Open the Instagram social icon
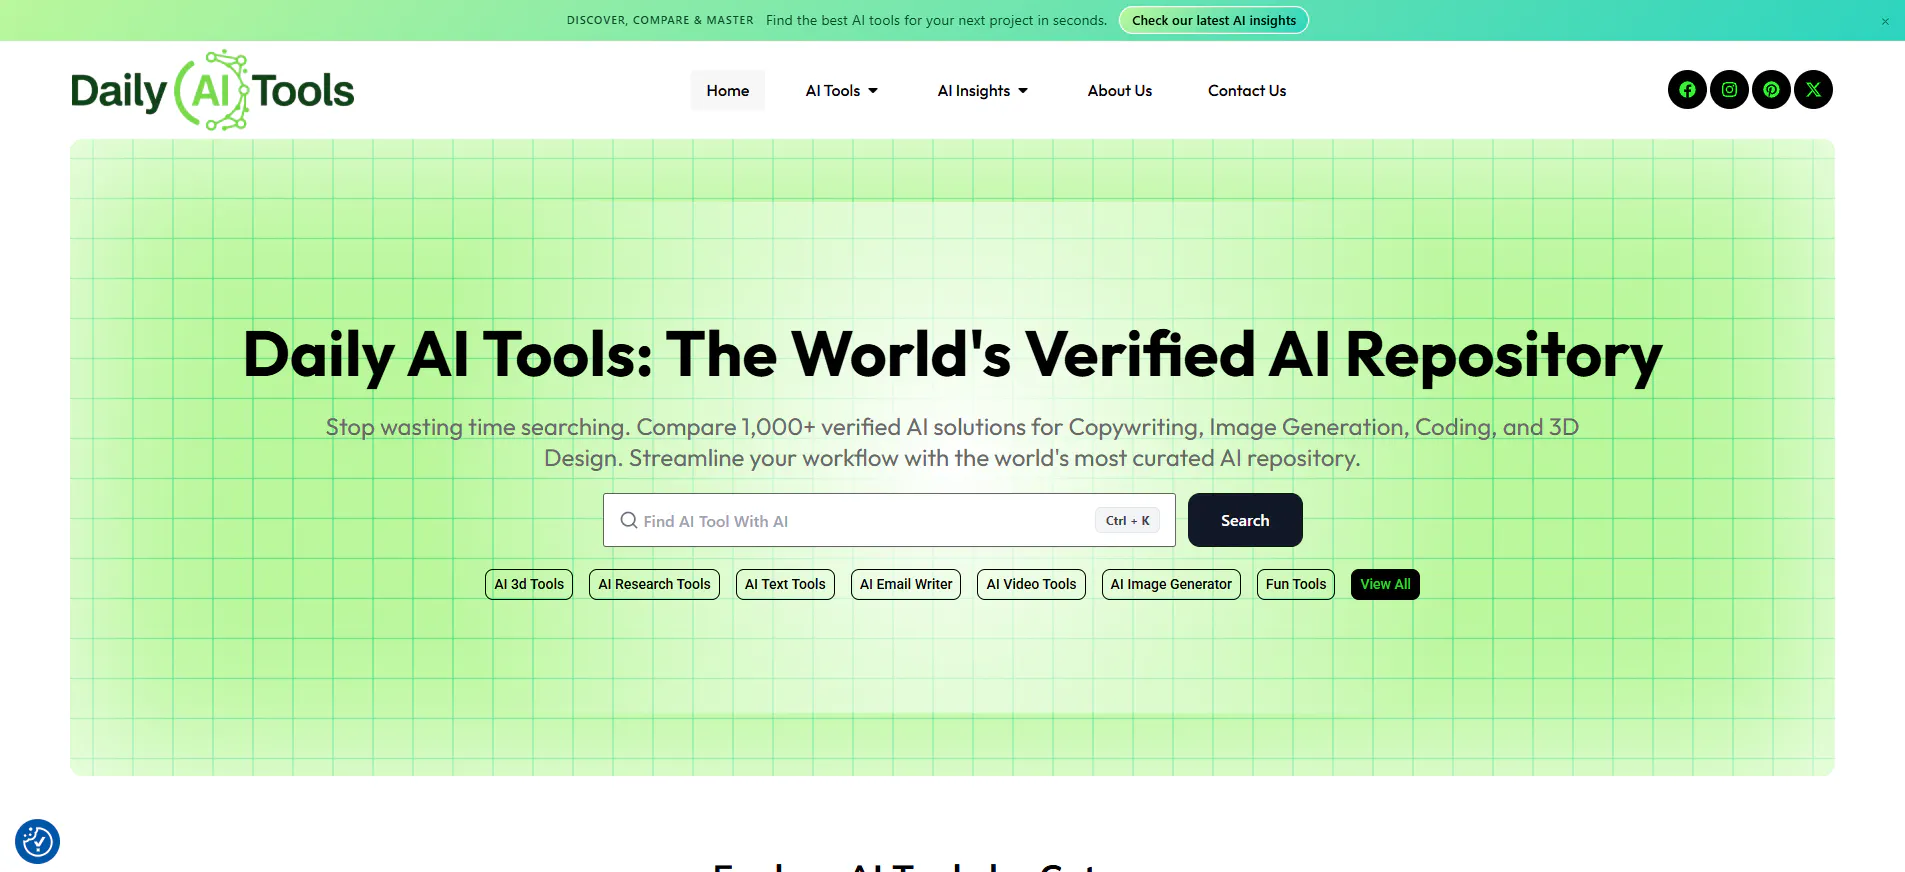 coord(1729,90)
